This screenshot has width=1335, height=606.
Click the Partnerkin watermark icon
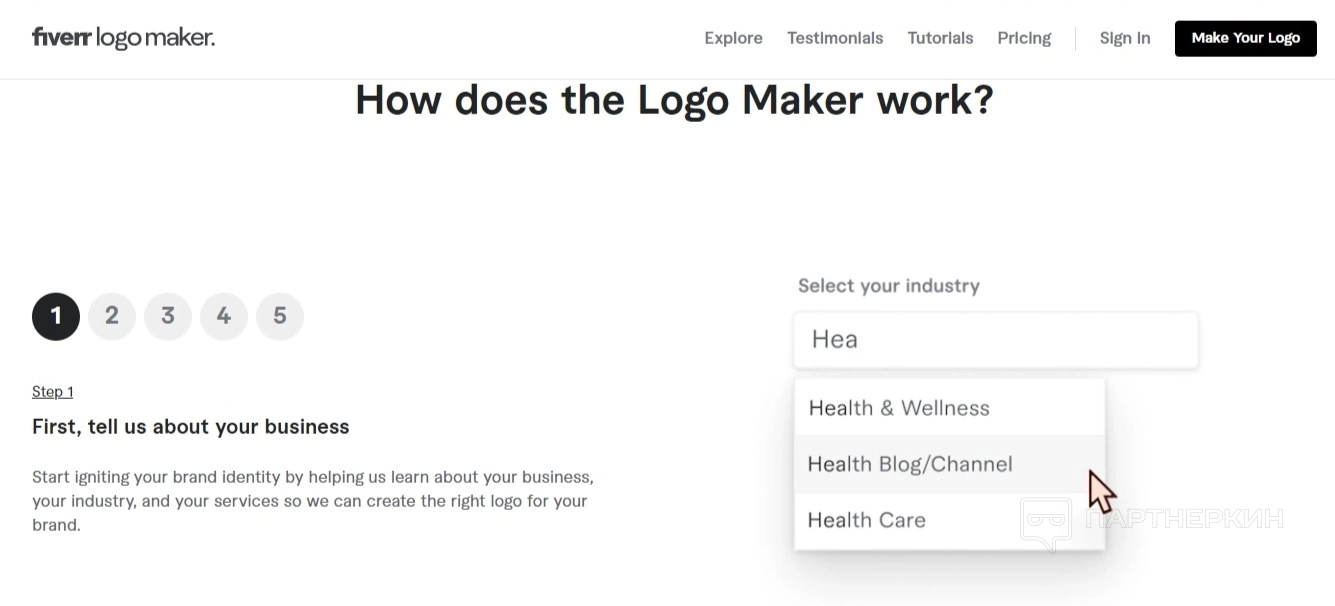[x=1046, y=523]
